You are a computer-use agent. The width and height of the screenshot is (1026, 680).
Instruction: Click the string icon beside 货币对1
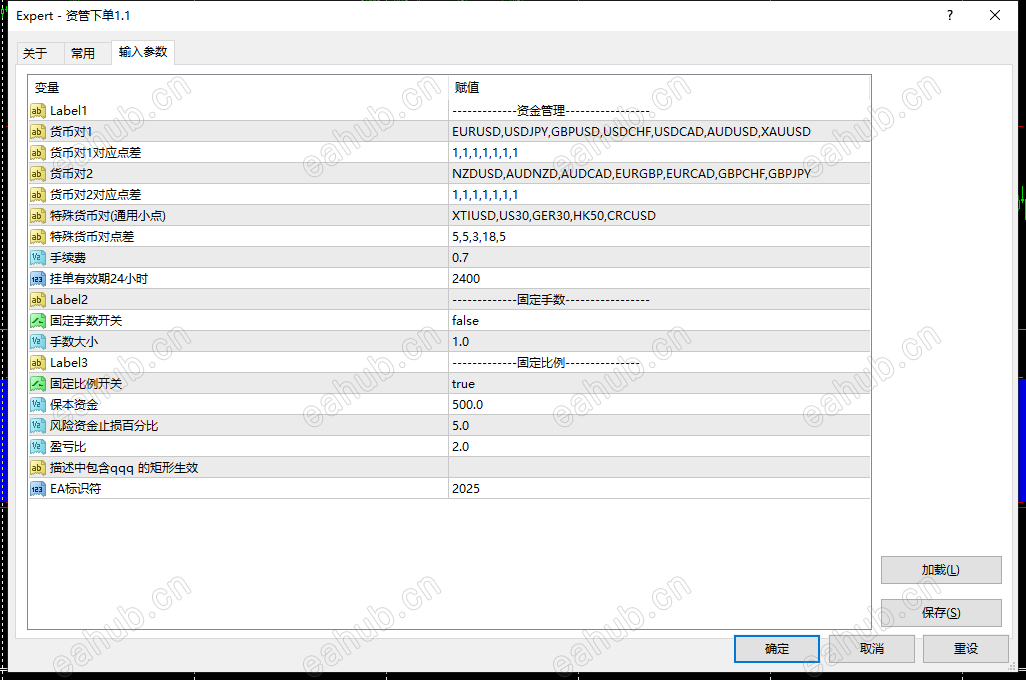click(37, 132)
